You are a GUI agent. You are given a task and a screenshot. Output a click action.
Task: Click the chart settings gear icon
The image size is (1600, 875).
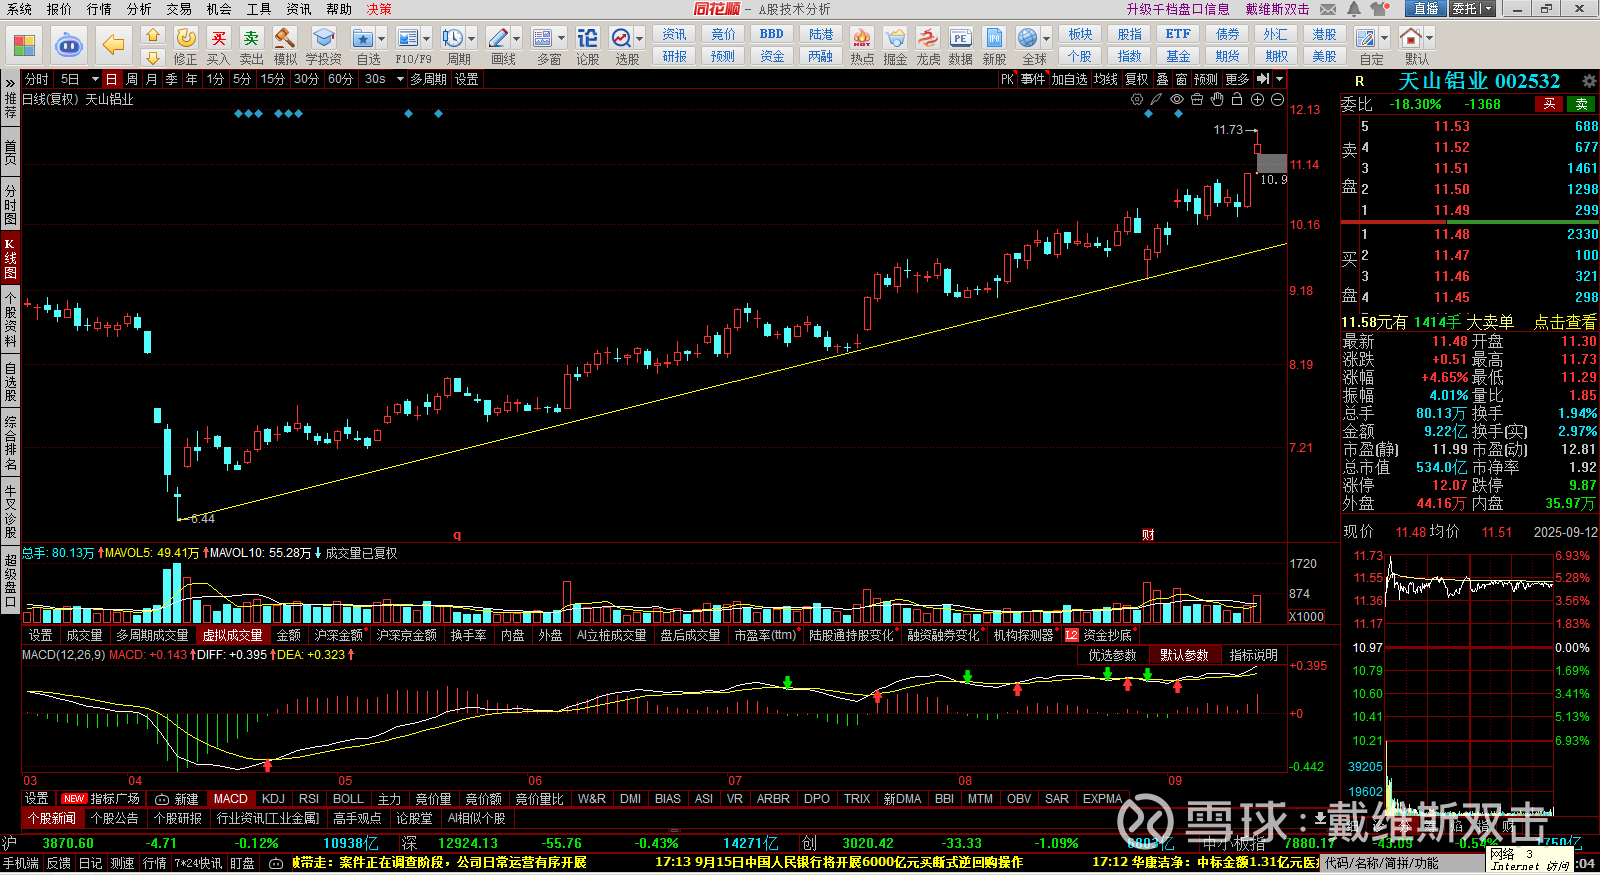pos(1137,100)
